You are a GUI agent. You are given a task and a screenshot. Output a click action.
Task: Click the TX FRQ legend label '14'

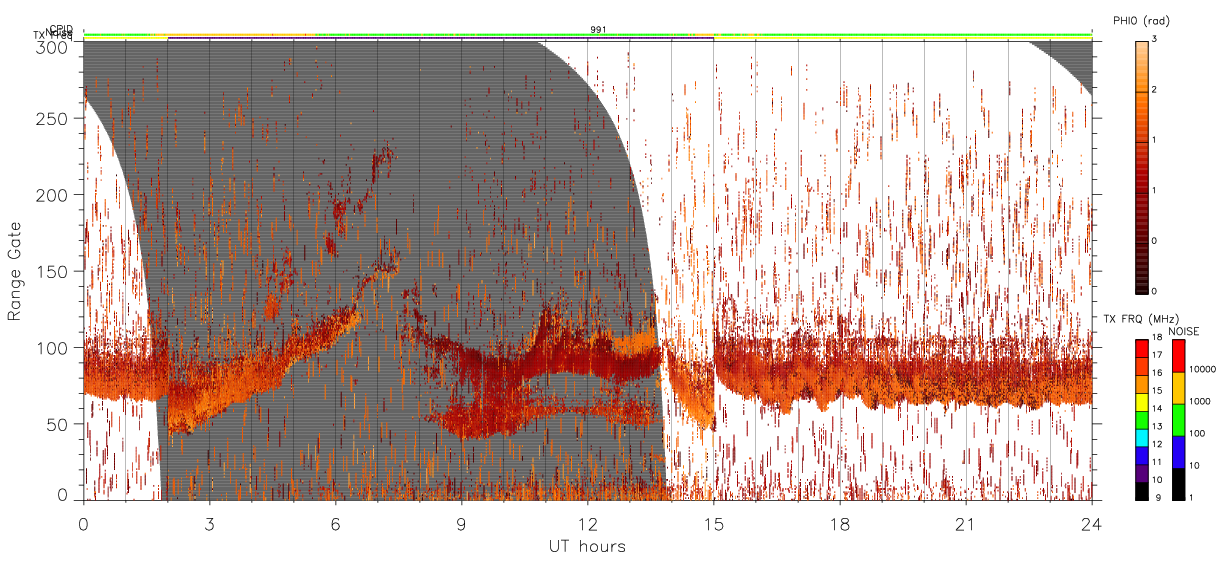tap(1157, 409)
